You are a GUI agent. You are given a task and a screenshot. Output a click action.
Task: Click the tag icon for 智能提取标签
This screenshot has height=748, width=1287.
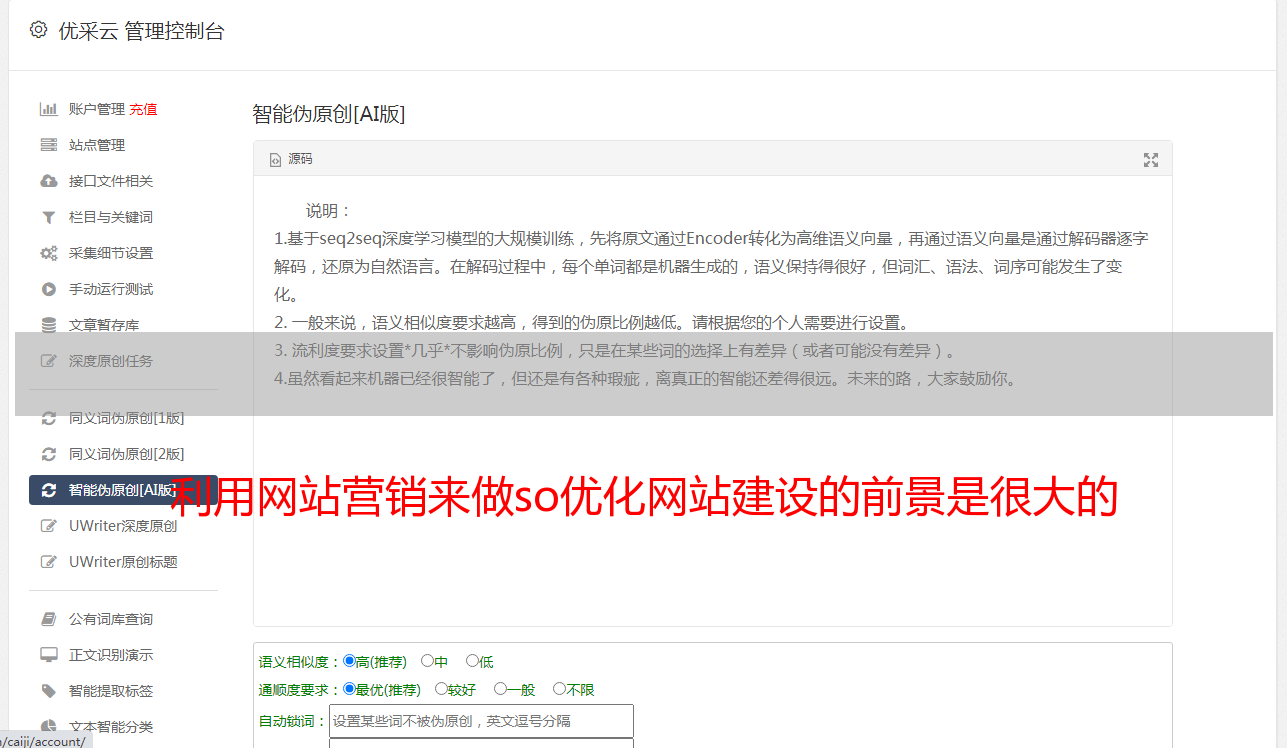click(x=48, y=691)
